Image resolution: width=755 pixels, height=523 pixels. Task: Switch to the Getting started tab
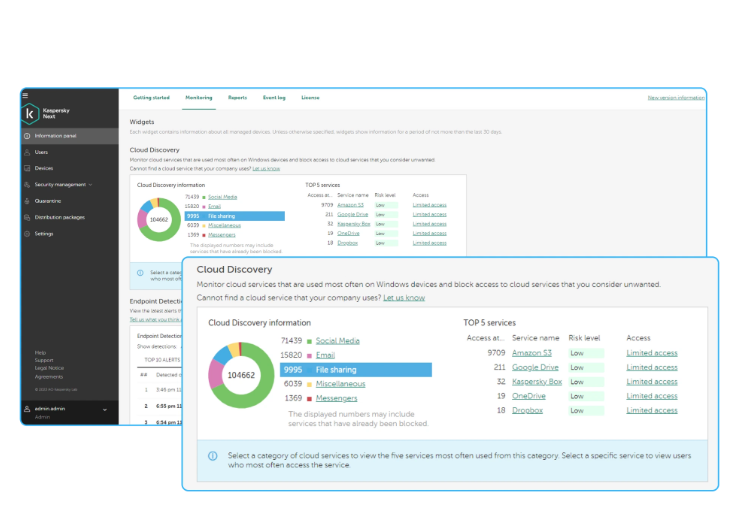pyautogui.click(x=151, y=98)
